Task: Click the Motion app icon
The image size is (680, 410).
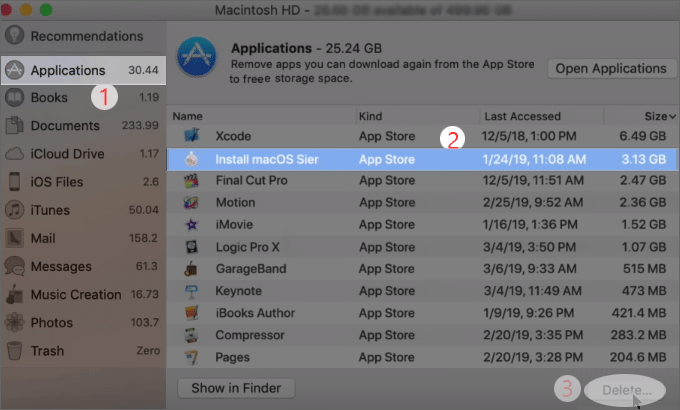Action: 191,203
